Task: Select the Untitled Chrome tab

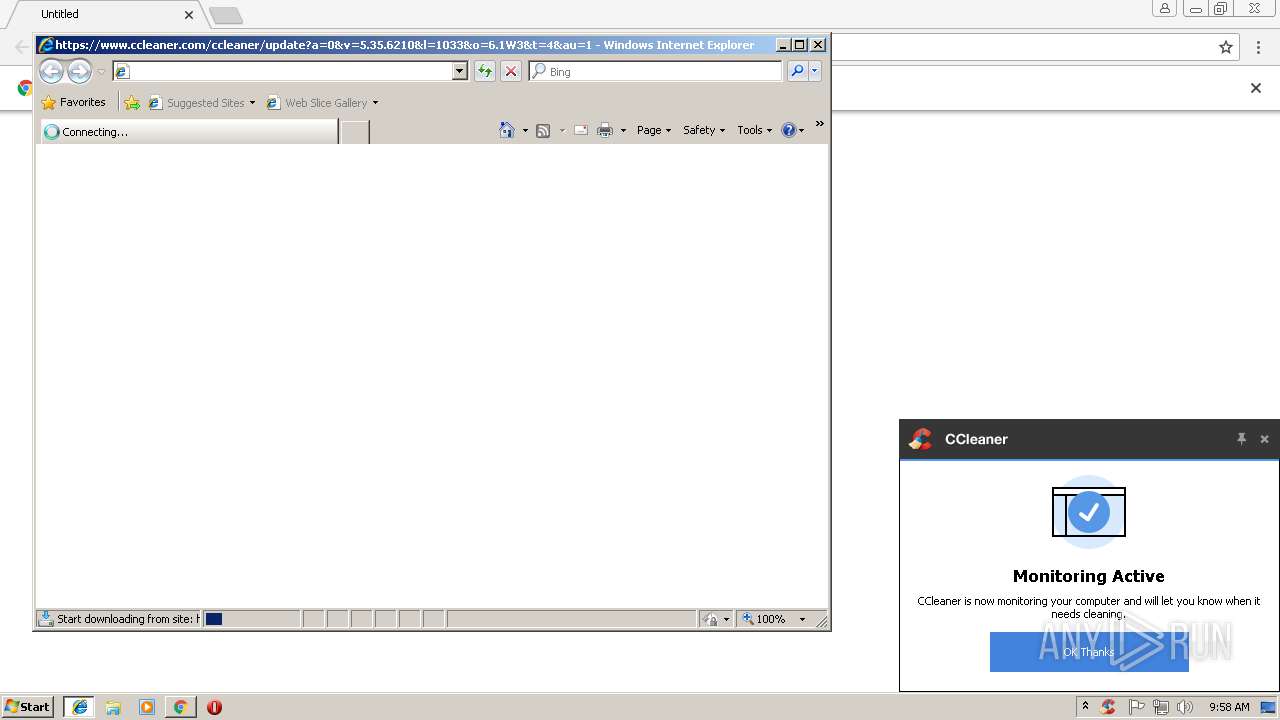Action: [105, 15]
